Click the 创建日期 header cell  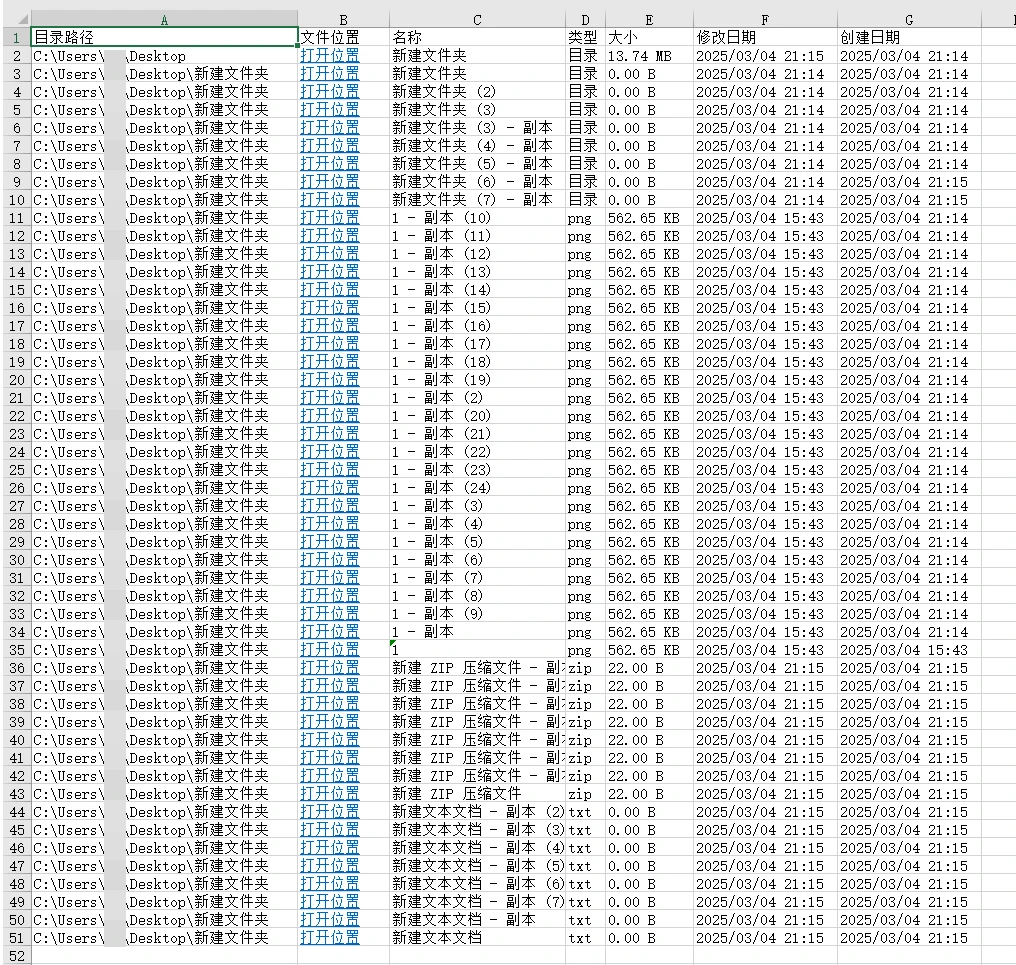point(908,37)
